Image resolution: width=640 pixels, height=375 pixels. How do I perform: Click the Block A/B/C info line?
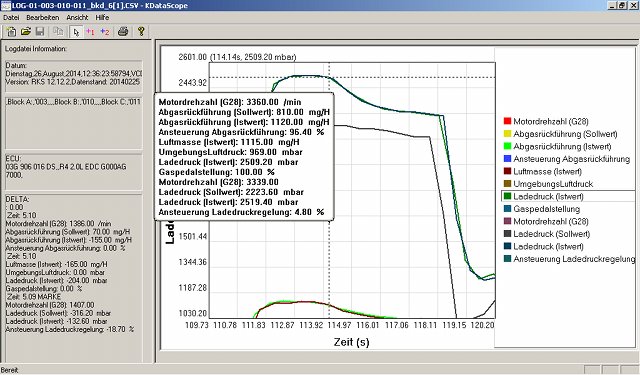[x=73, y=102]
